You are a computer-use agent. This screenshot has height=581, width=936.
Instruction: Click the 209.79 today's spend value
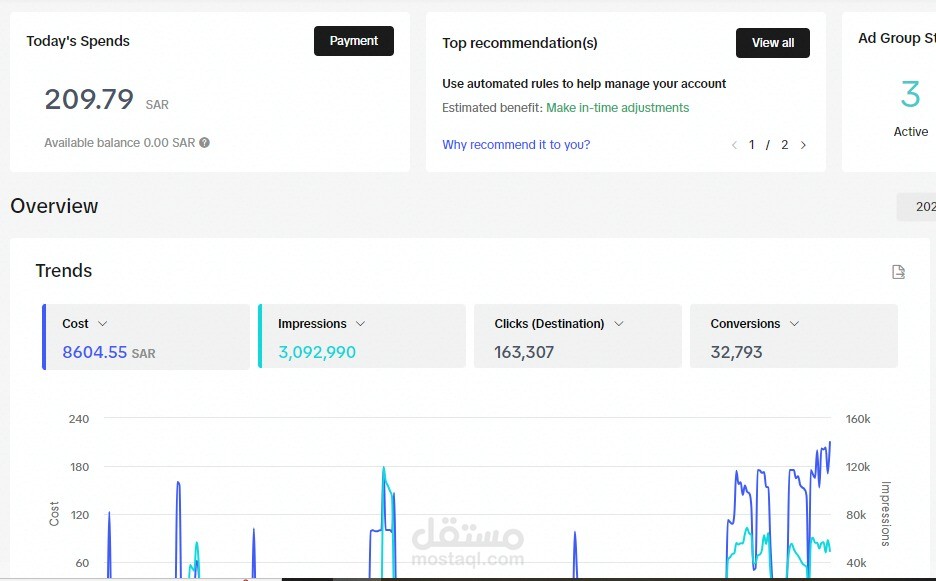[x=89, y=99]
